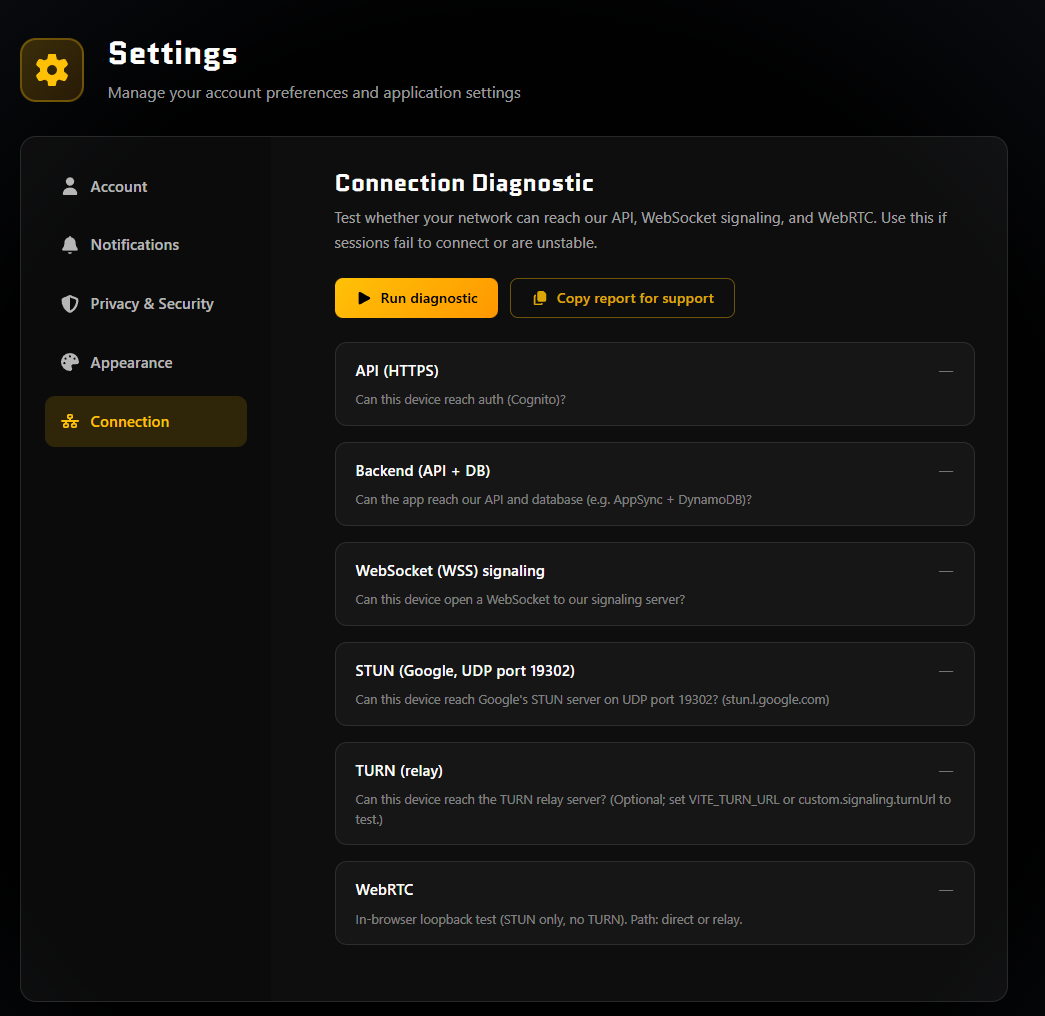1045x1016 pixels.
Task: Click the Notifications bell icon
Action: [70, 245]
